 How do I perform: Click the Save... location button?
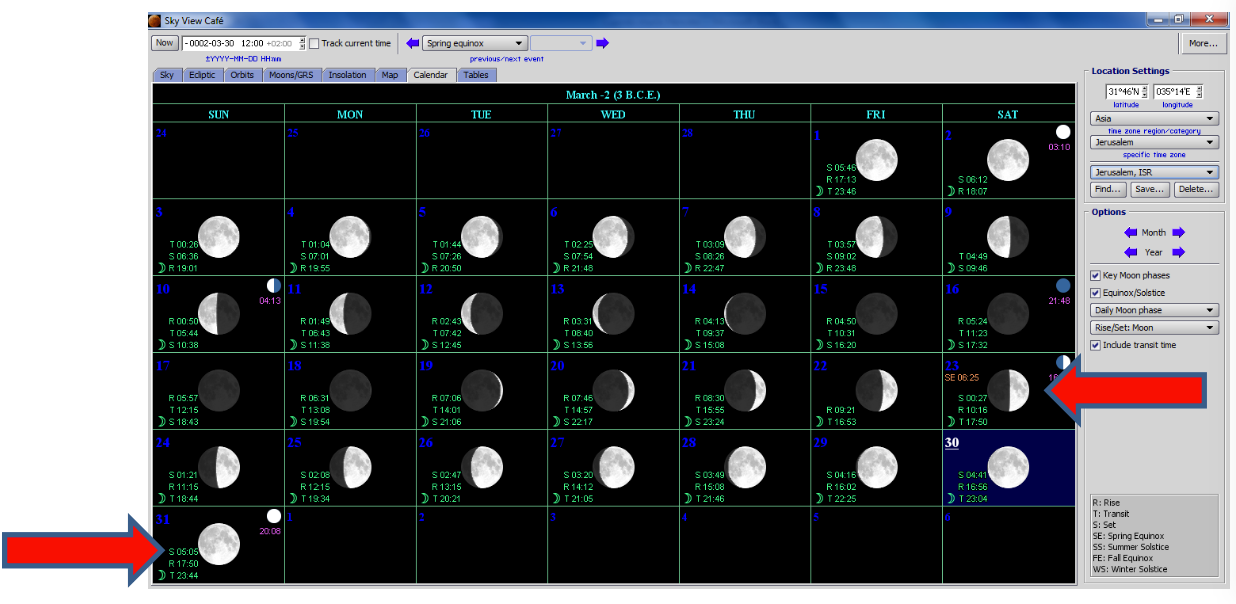tap(1148, 189)
